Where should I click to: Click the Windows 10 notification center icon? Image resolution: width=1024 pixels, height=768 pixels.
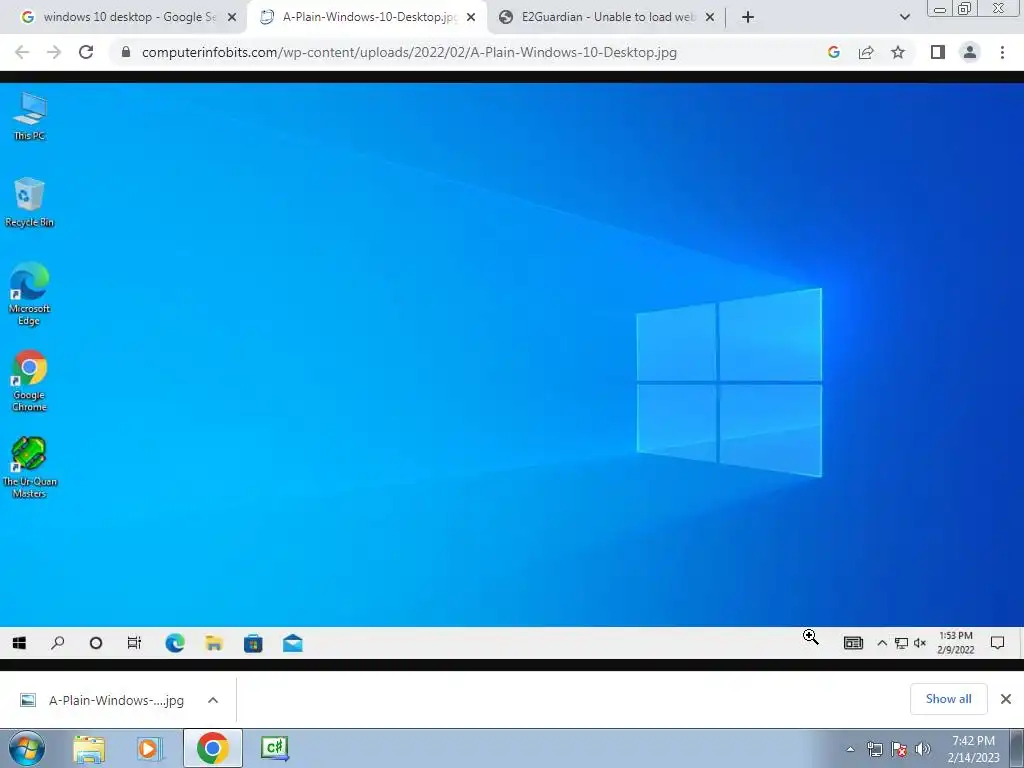click(997, 643)
